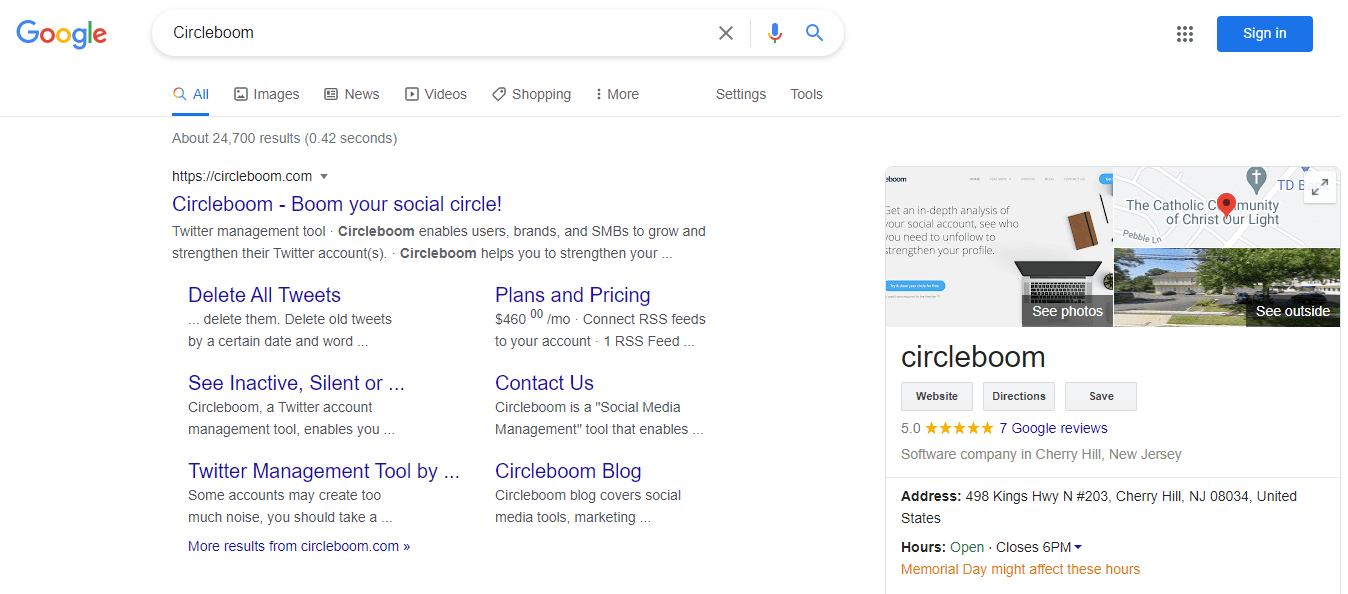Image resolution: width=1348 pixels, height=594 pixels.
Task: Switch to the News tab
Action: click(x=352, y=94)
